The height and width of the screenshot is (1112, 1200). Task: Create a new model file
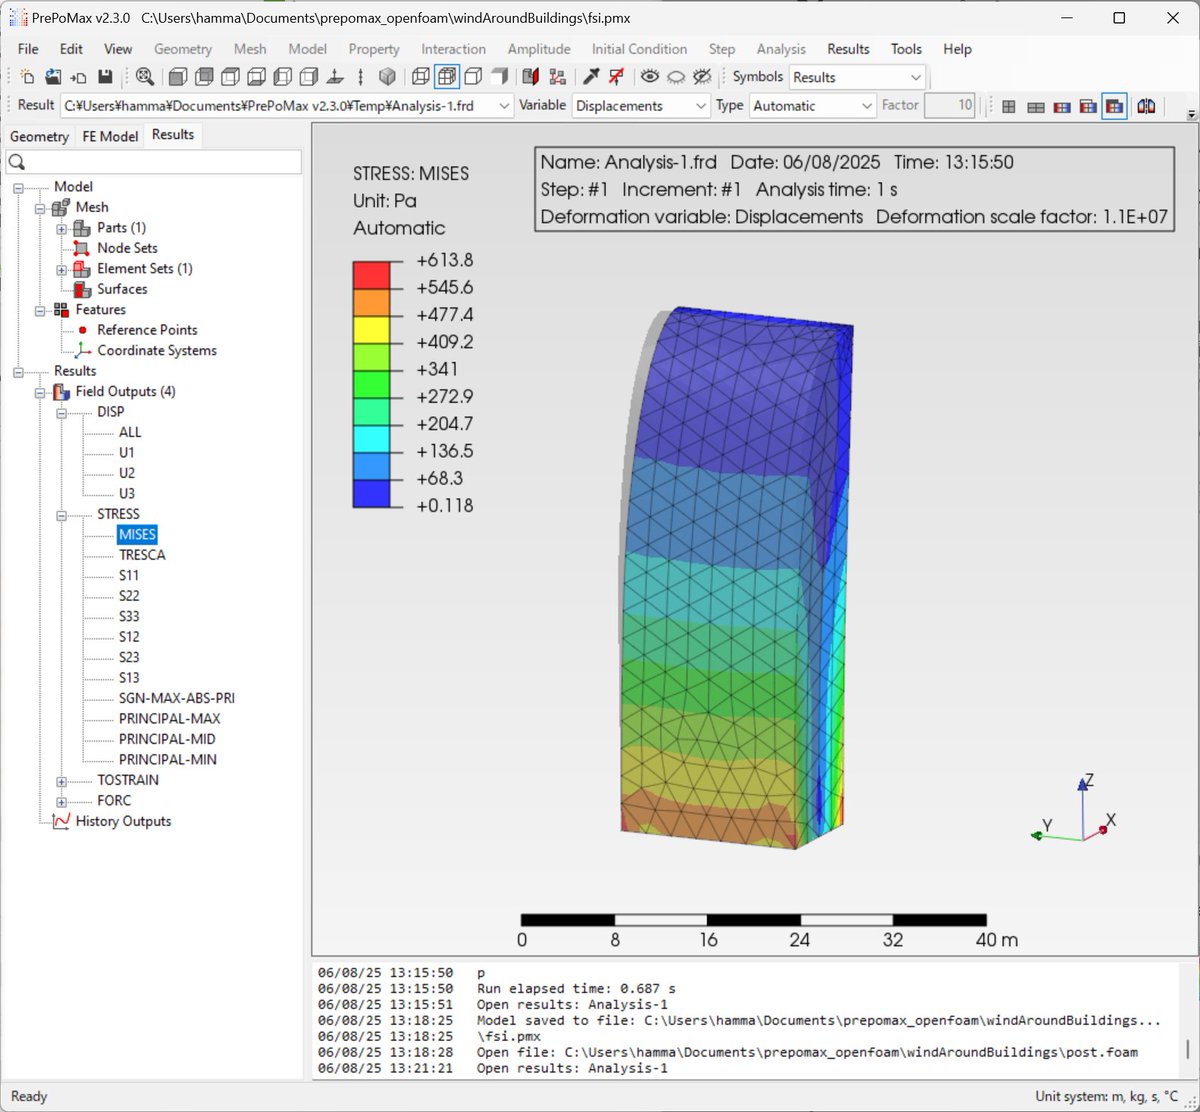coord(27,77)
